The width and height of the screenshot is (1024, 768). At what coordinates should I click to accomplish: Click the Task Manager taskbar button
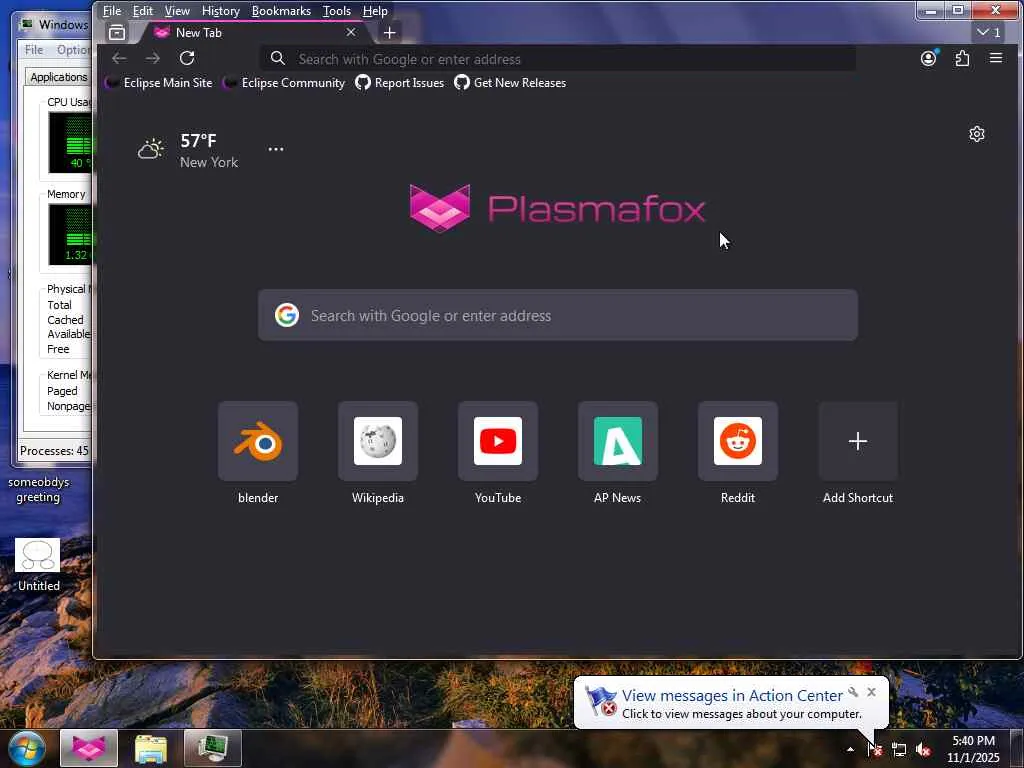213,748
